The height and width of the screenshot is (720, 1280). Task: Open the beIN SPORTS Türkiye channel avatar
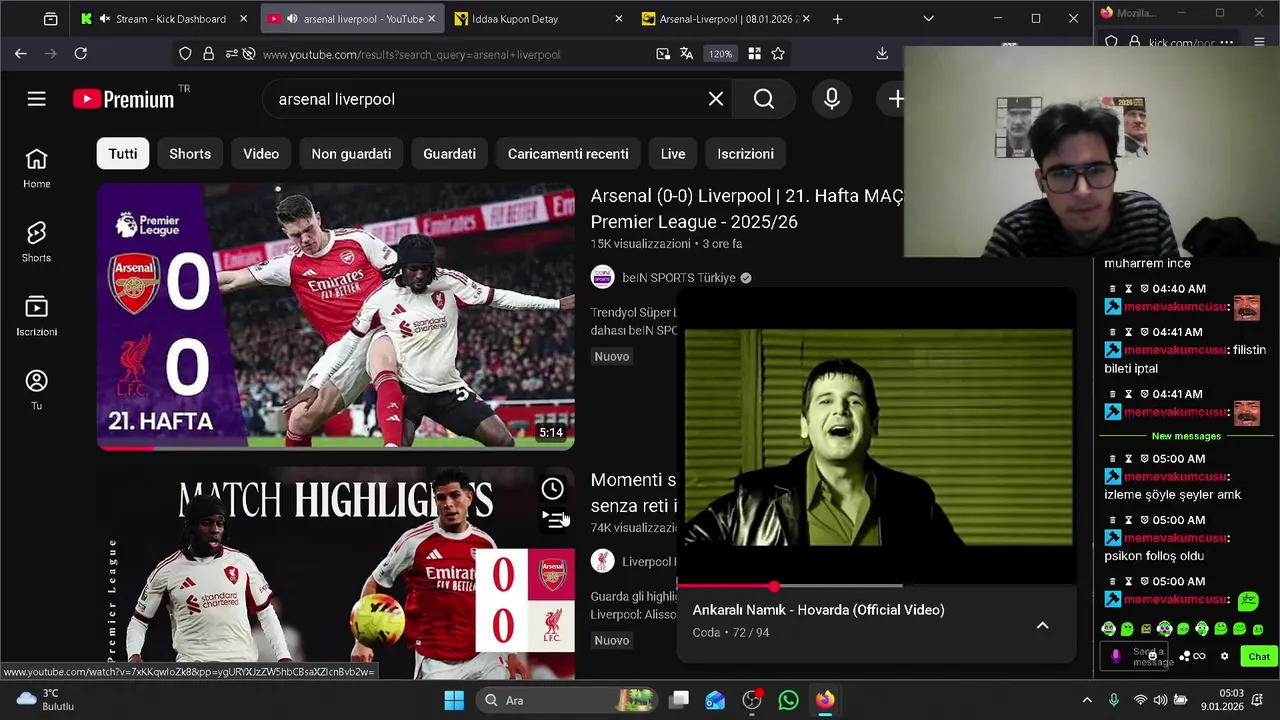(x=602, y=277)
